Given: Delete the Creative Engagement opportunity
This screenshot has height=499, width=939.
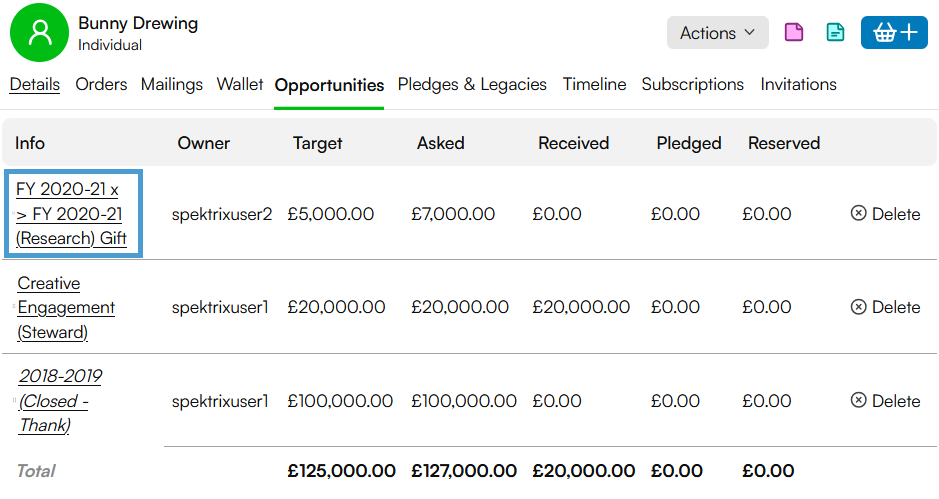Looking at the screenshot, I should click(885, 307).
